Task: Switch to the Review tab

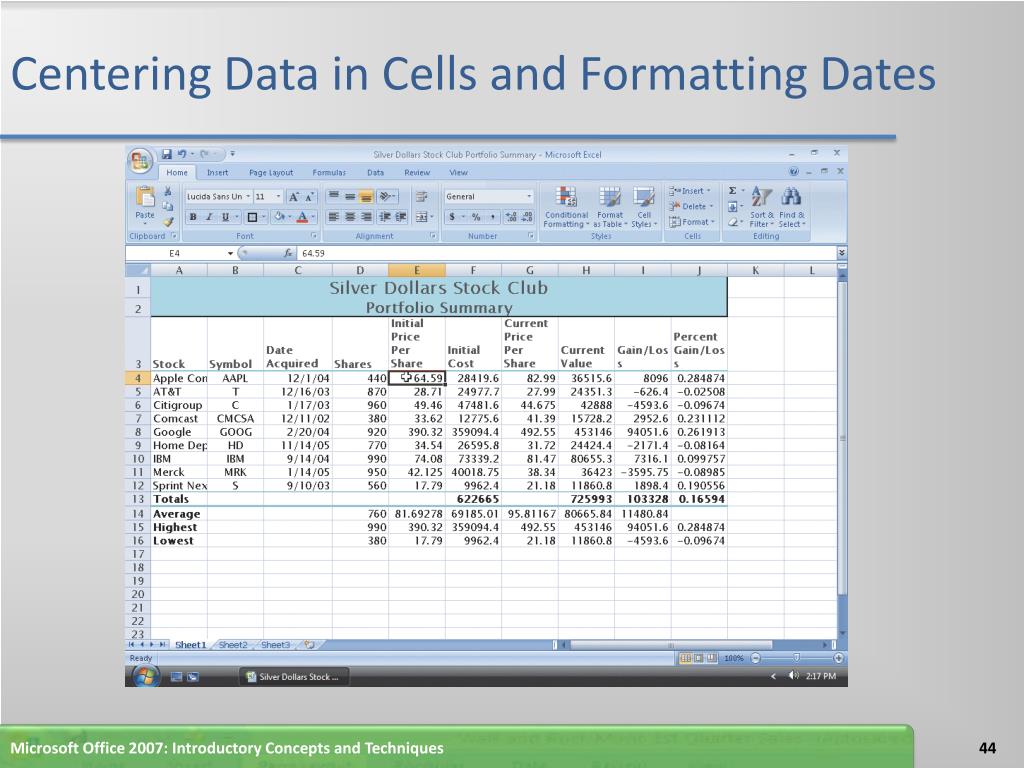Action: [x=417, y=172]
